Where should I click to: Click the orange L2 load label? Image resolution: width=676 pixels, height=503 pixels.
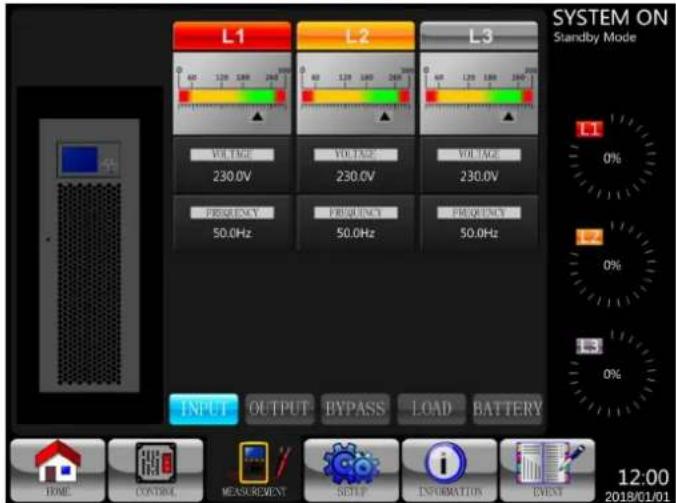click(x=589, y=237)
